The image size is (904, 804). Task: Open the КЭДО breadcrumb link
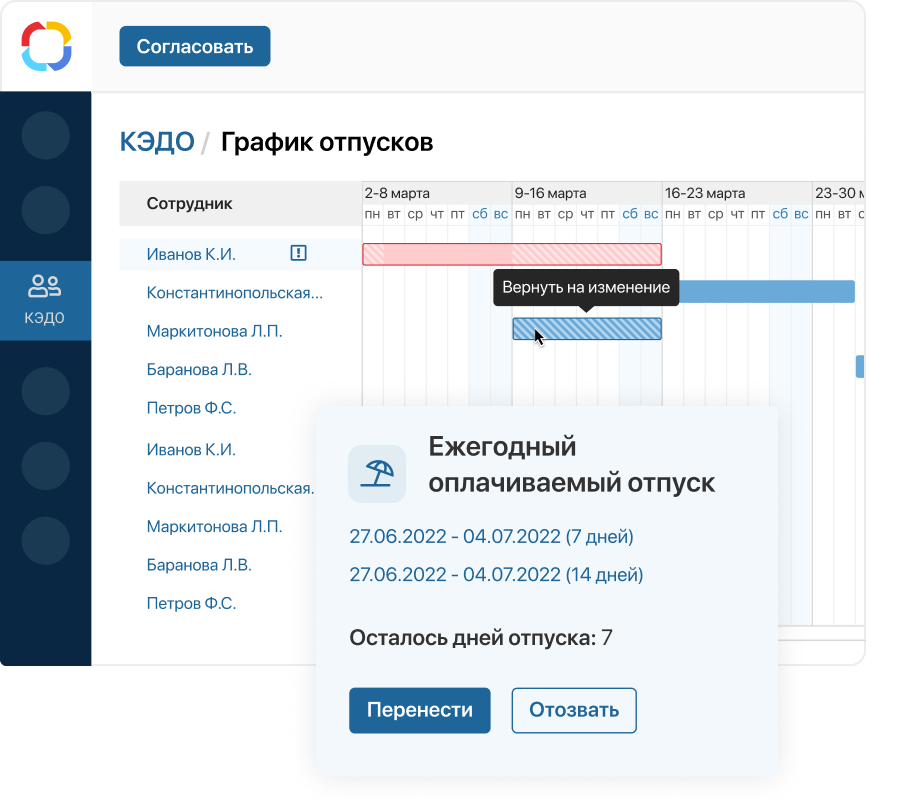point(156,142)
